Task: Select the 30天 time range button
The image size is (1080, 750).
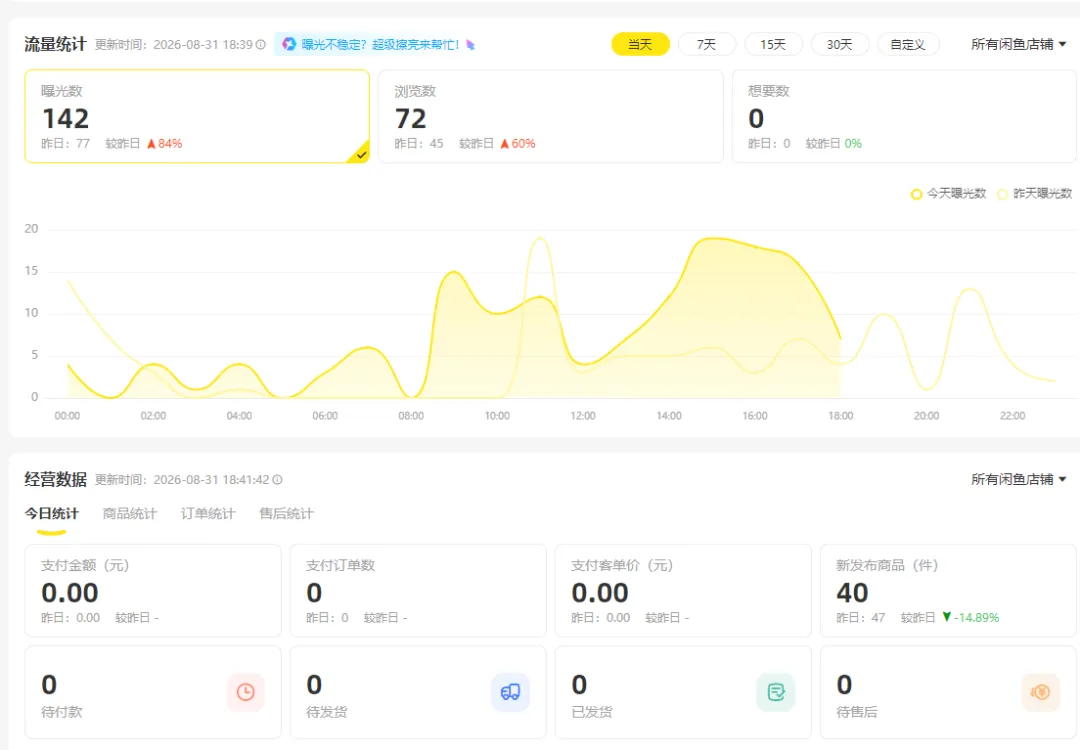Action: [x=840, y=45]
